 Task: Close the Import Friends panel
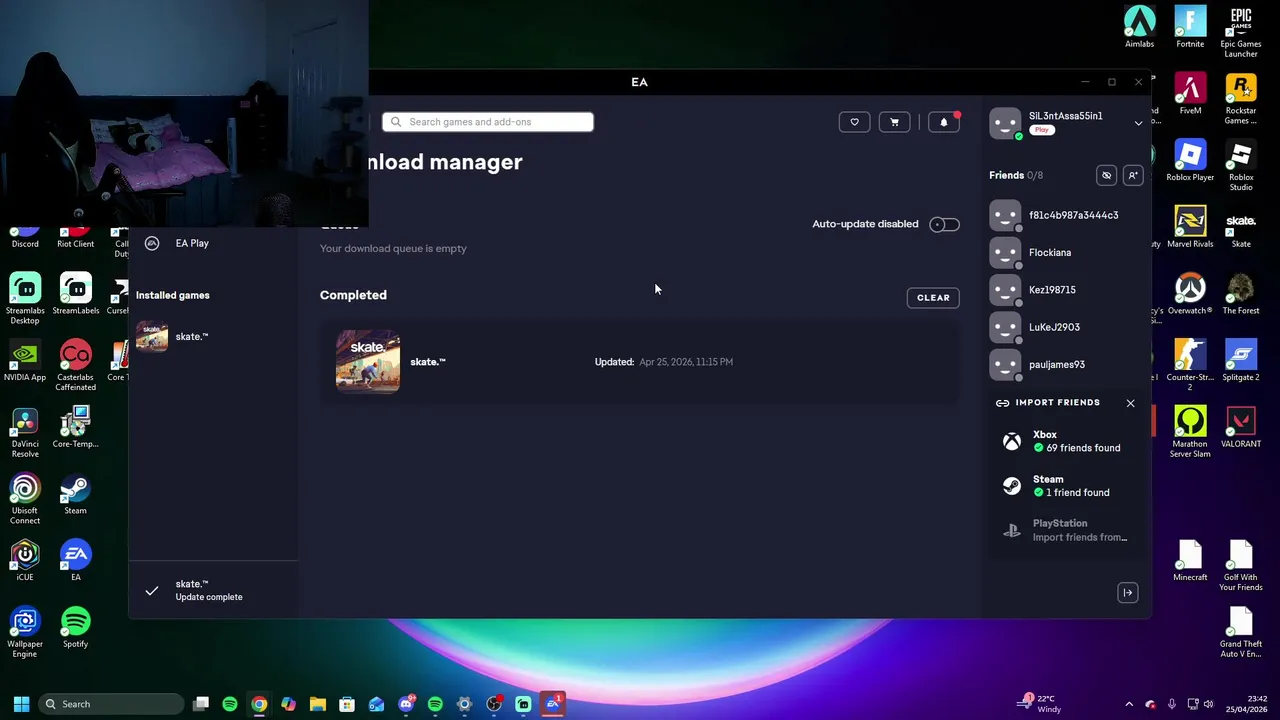[x=1130, y=403]
